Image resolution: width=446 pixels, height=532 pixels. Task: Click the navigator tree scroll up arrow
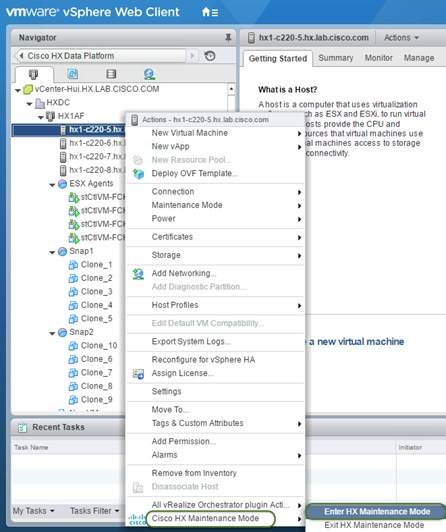231,89
